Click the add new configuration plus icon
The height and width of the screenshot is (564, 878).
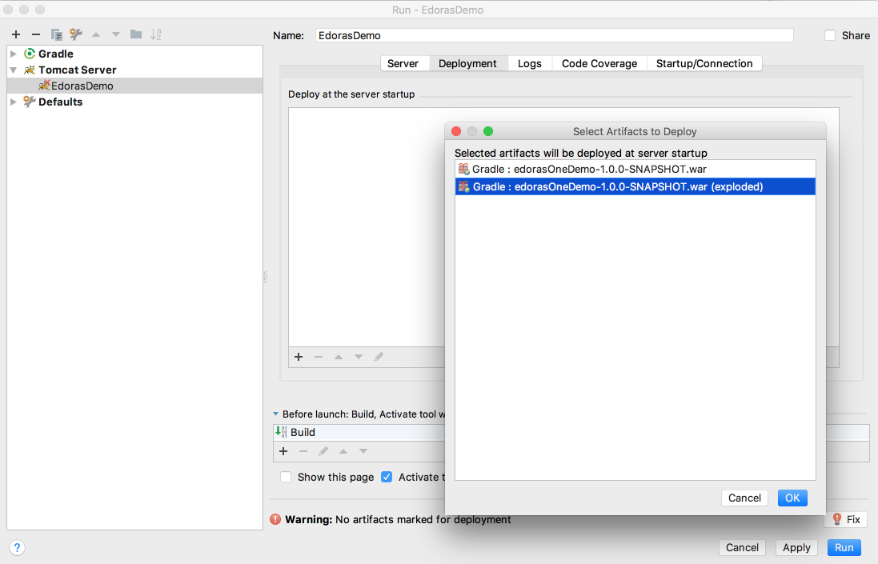[16, 35]
